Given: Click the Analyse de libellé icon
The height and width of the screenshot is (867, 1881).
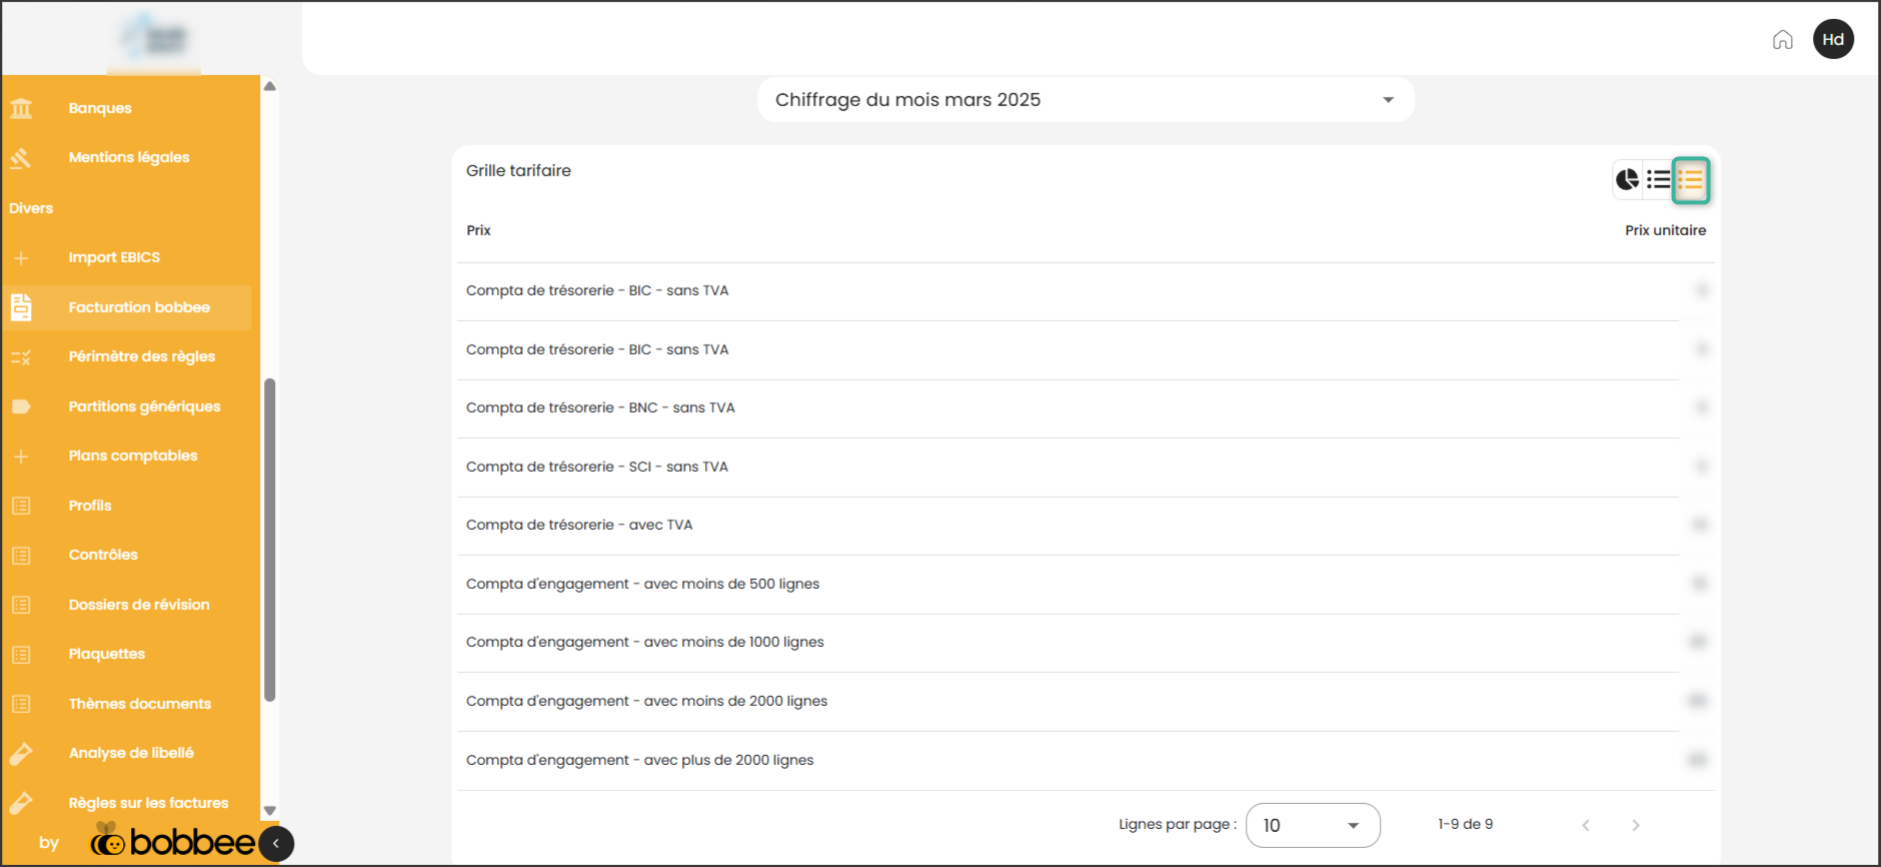Looking at the screenshot, I should [21, 753].
